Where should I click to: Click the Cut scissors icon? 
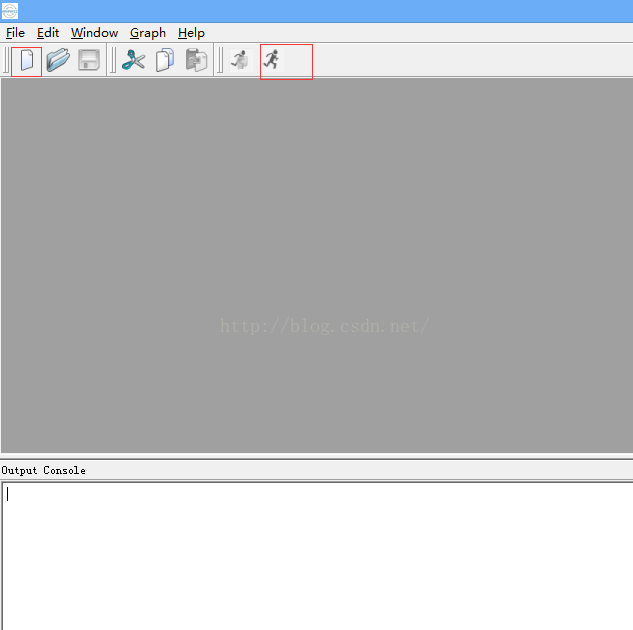(133, 60)
